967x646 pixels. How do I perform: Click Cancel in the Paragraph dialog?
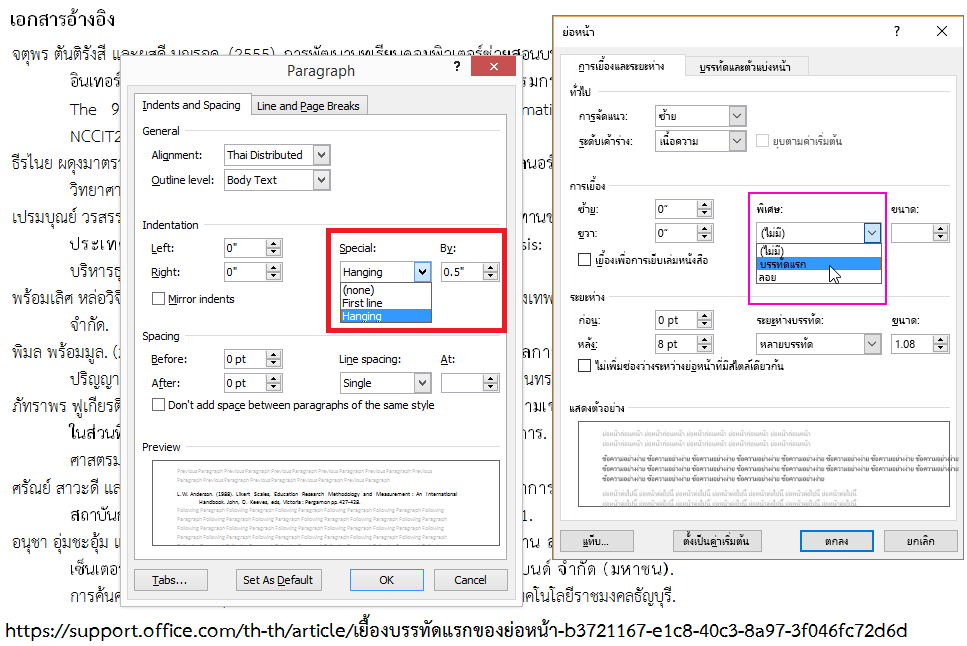pos(470,580)
